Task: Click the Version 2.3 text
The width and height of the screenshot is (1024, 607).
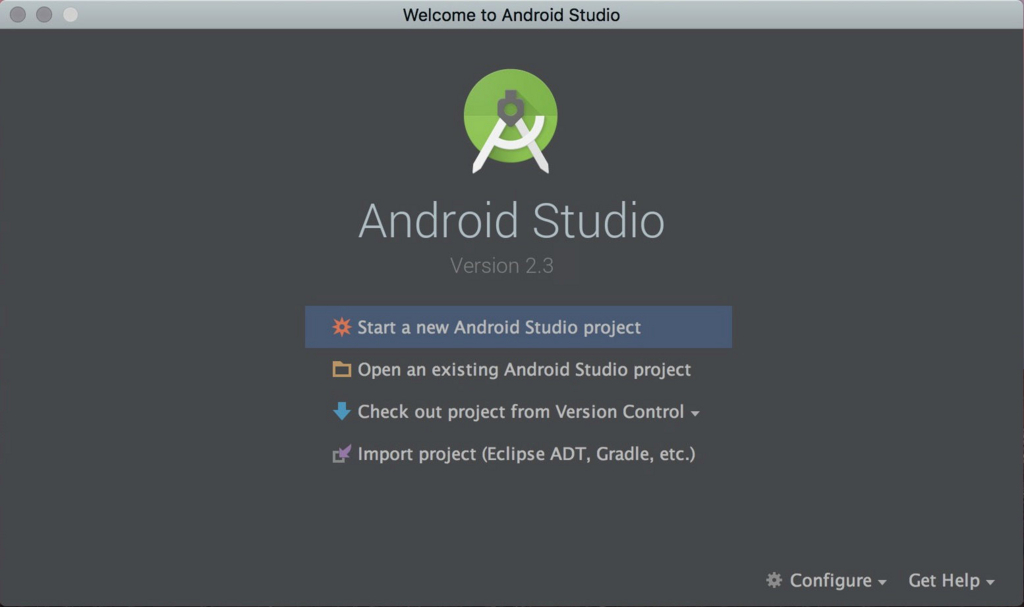Action: [x=502, y=266]
